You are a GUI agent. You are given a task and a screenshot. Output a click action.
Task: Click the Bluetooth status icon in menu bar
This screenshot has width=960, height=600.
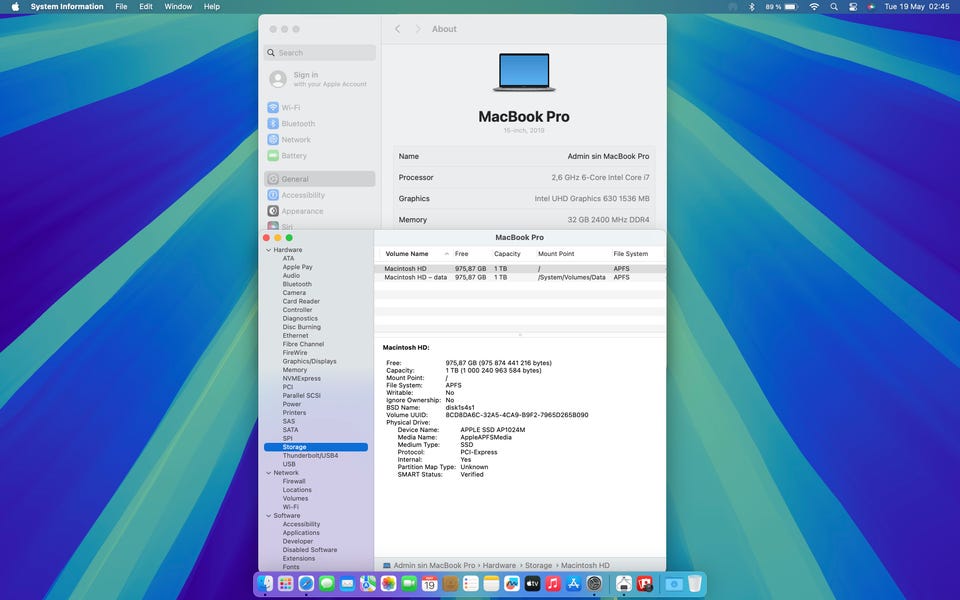pos(752,7)
